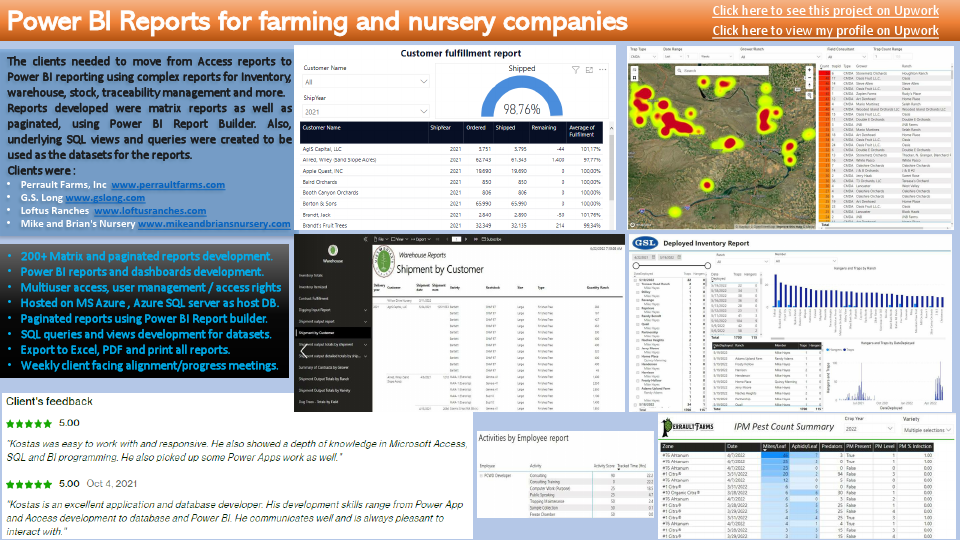Open www.loftusranches.com link

150,210
